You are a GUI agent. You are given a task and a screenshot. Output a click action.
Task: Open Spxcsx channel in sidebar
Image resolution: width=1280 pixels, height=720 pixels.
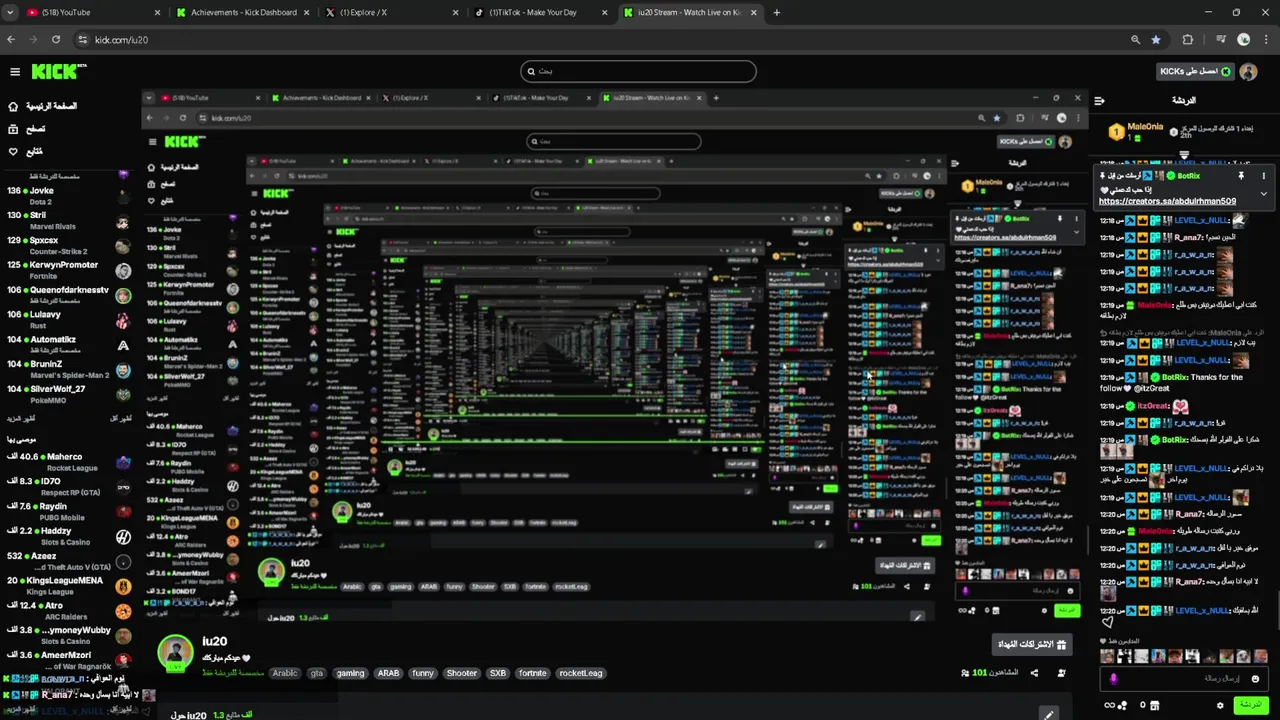tap(70, 245)
